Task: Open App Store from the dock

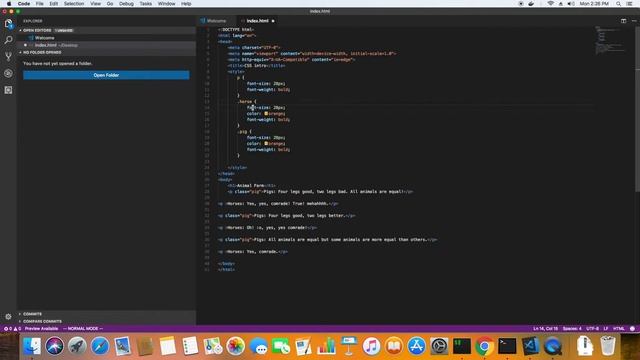Action: [416, 346]
